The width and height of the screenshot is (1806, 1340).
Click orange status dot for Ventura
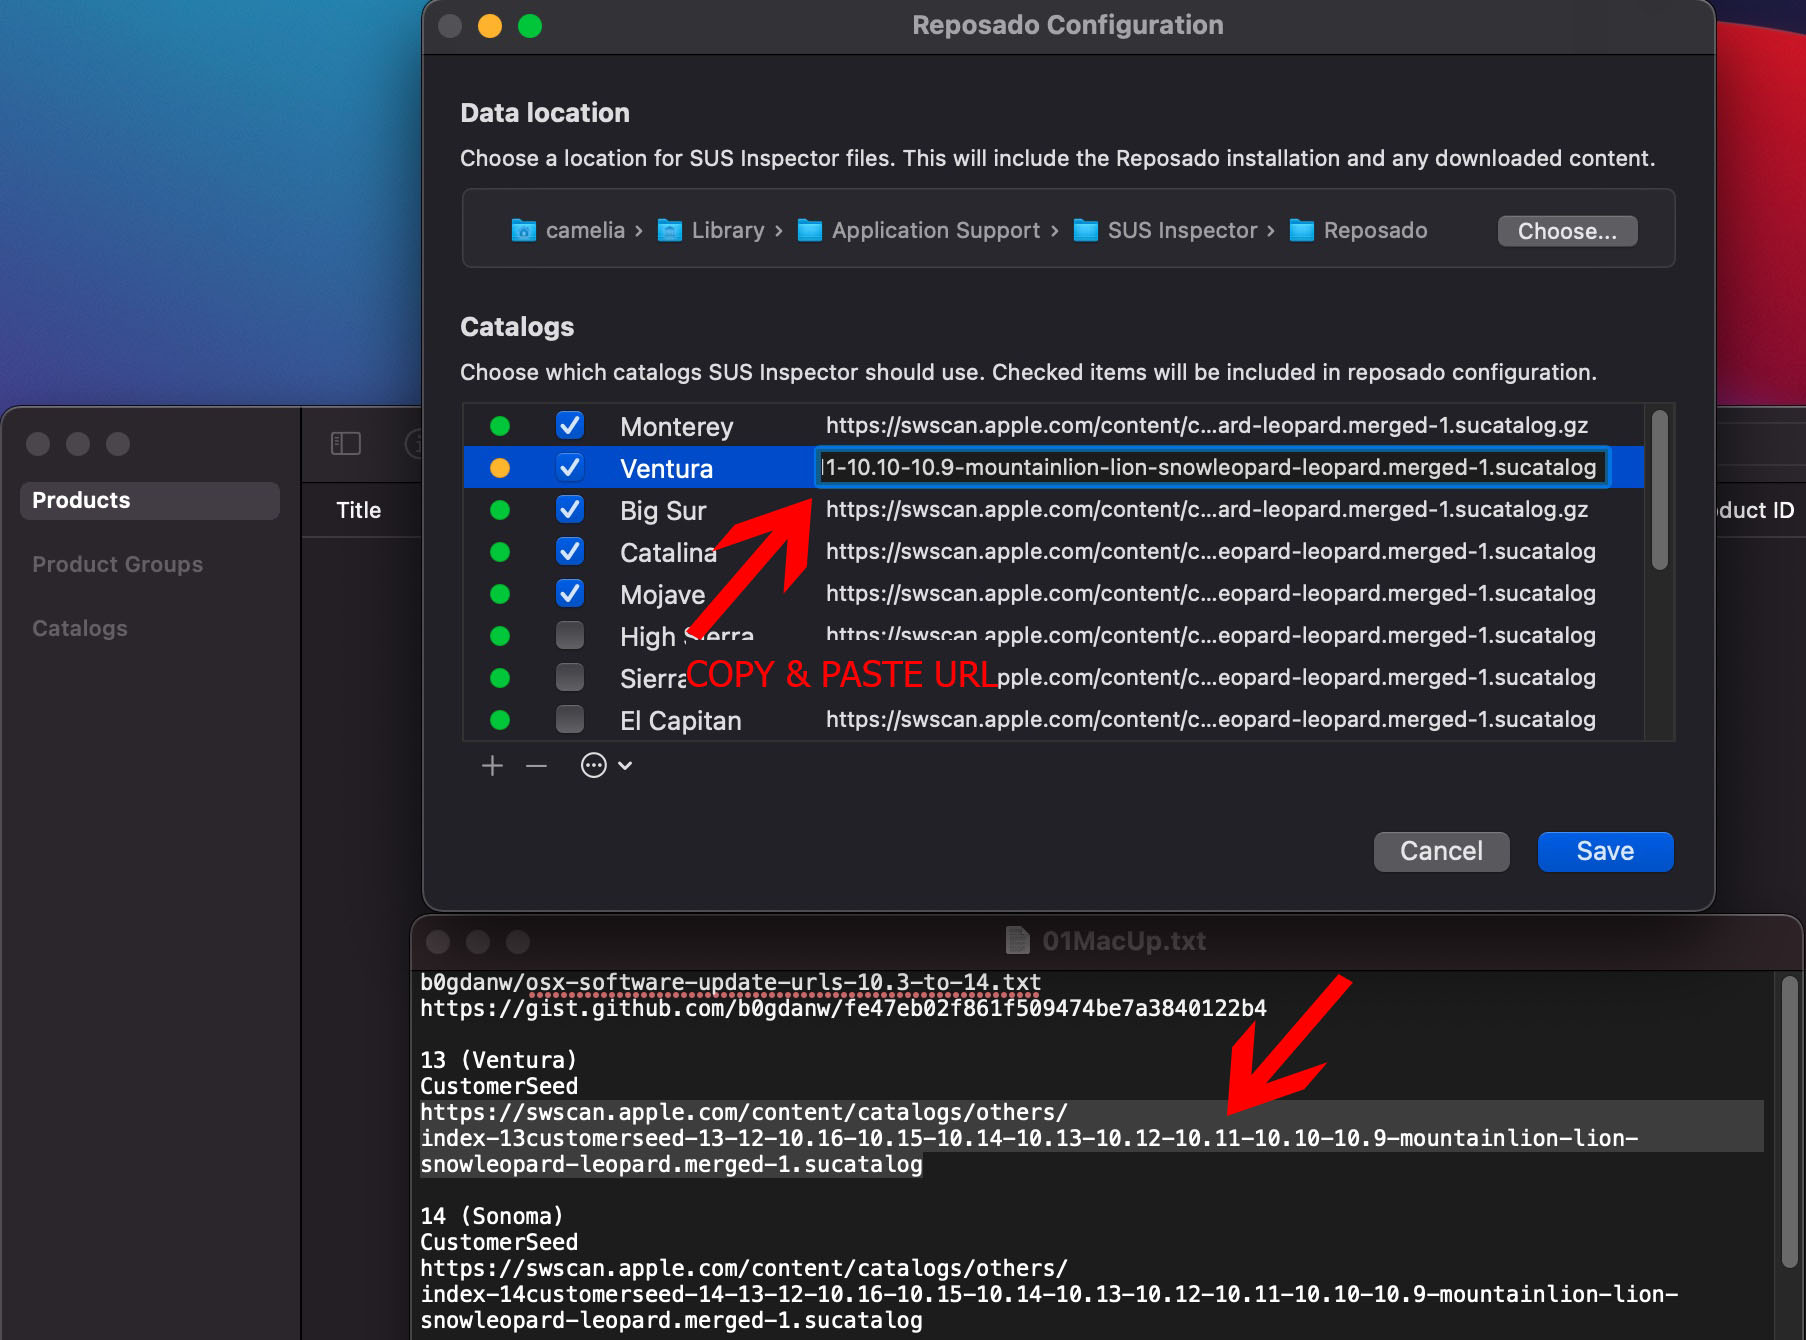pyautogui.click(x=500, y=468)
